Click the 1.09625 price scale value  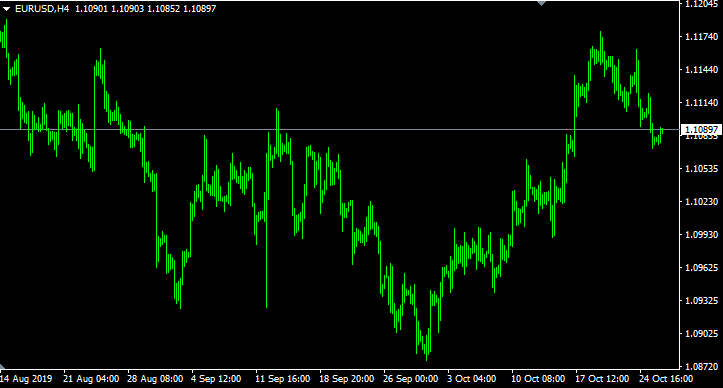coord(701,267)
